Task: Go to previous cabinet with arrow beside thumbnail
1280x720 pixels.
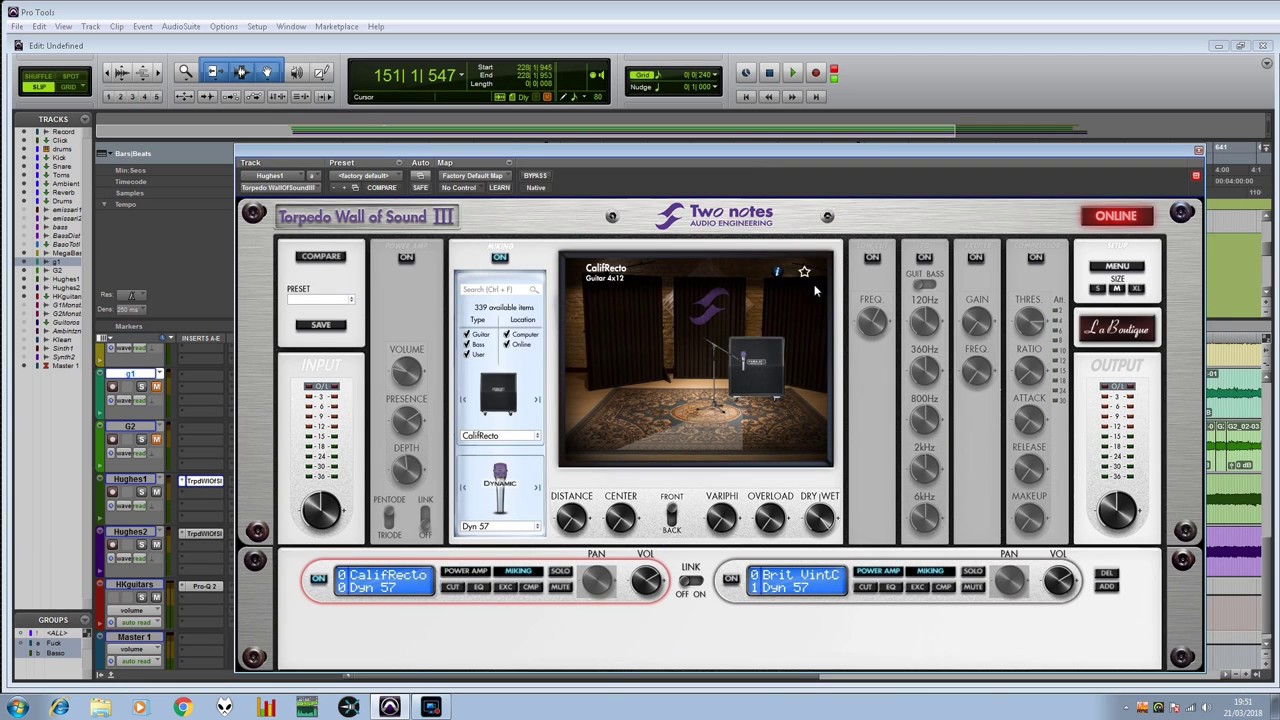Action: pos(462,400)
